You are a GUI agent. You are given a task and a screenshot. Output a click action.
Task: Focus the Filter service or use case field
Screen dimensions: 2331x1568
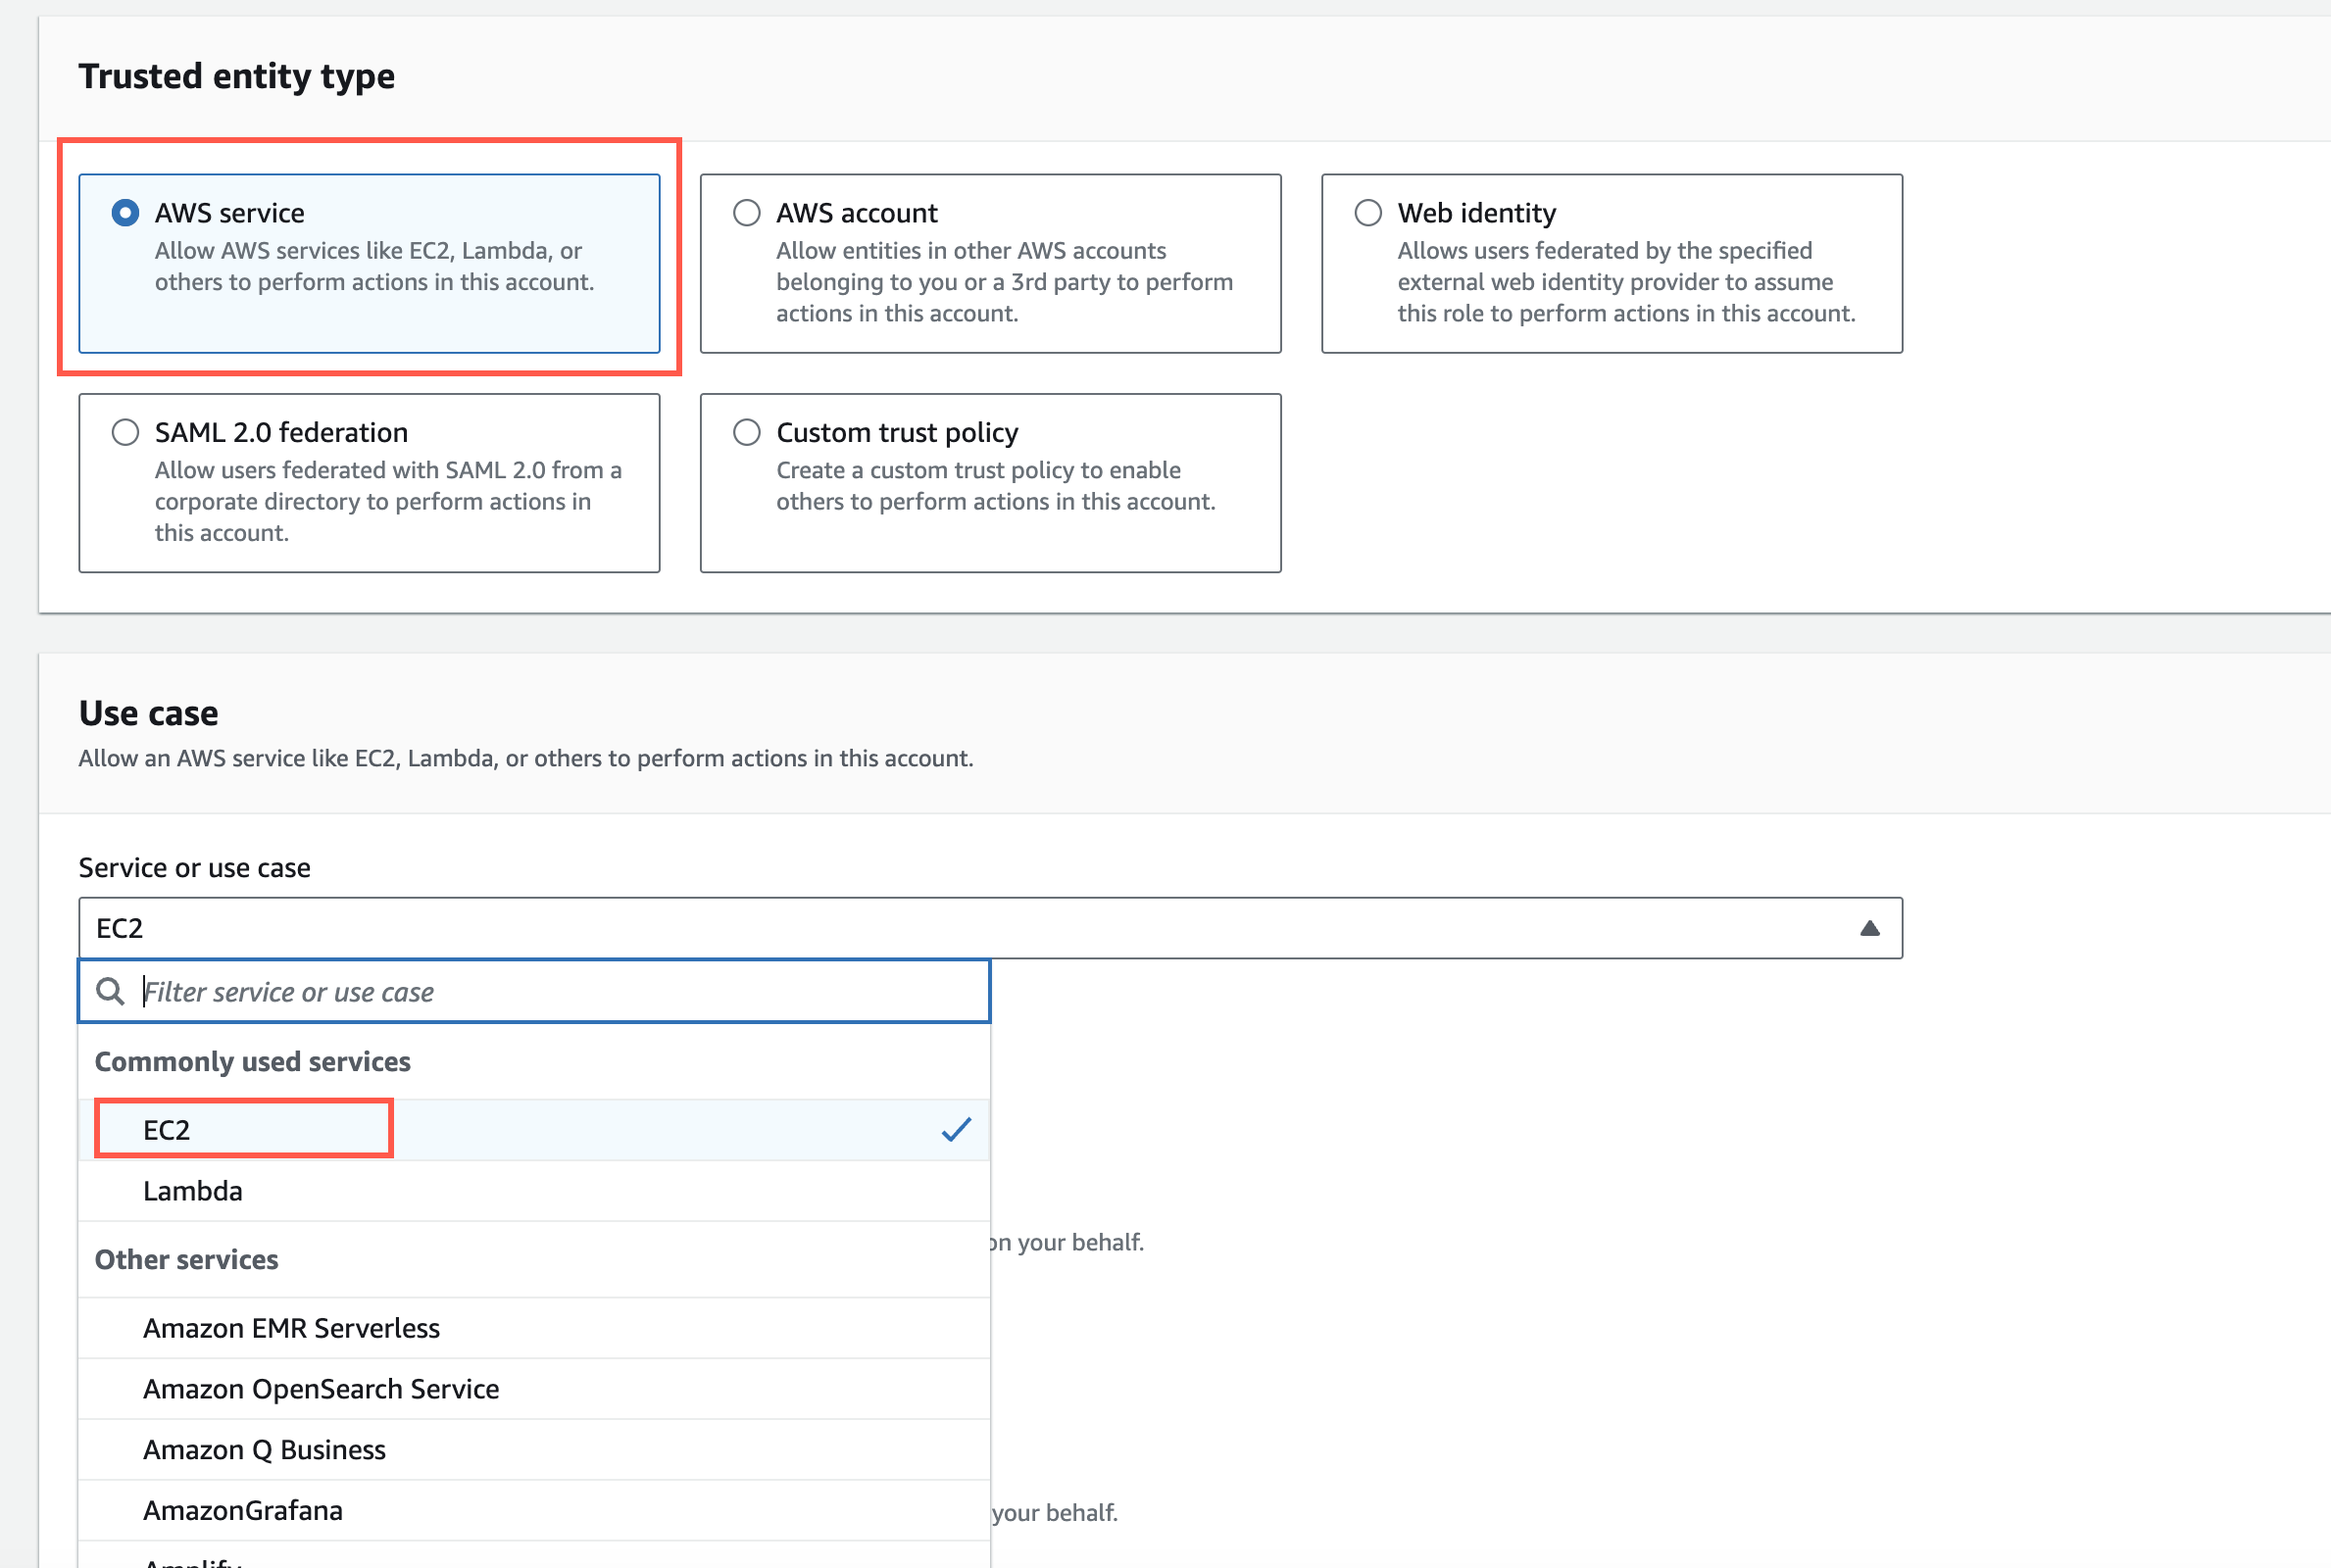[534, 991]
